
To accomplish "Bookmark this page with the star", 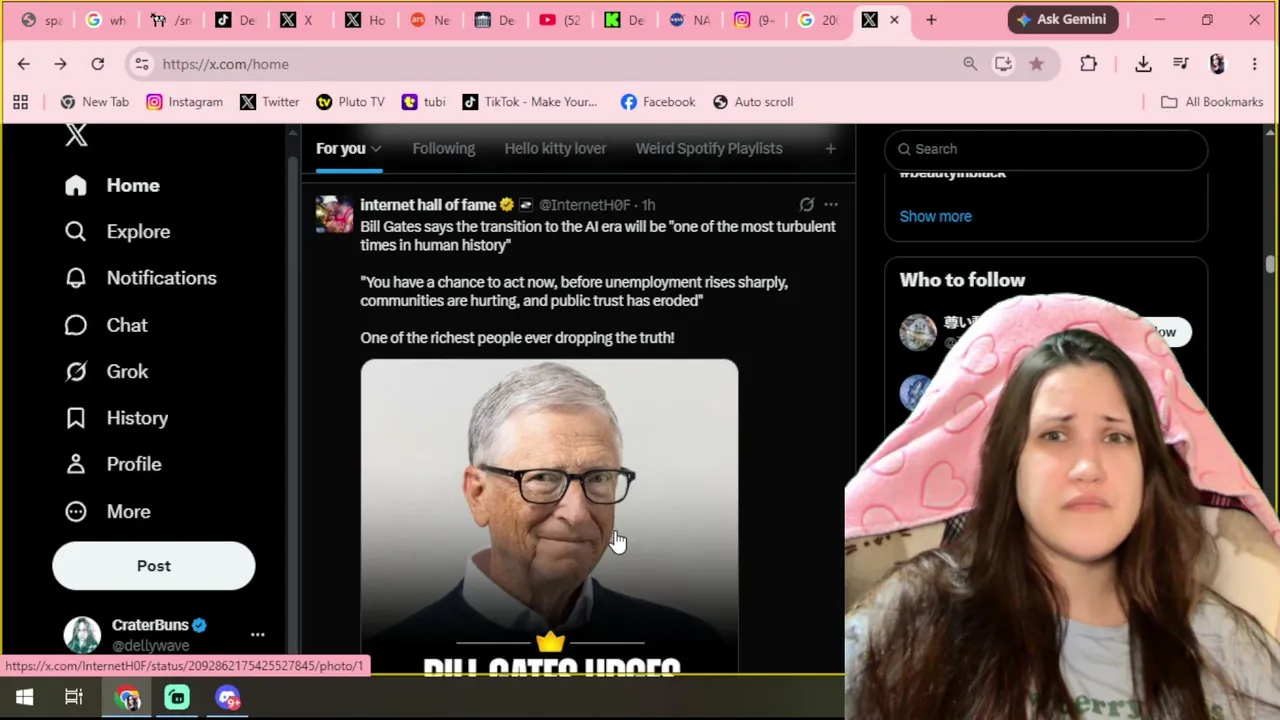I will point(1036,64).
